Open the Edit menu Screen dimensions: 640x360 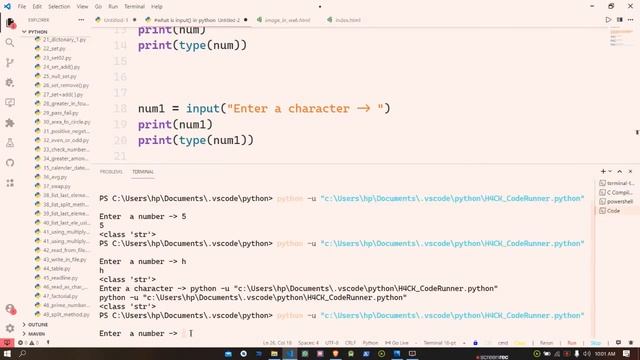(37, 7)
